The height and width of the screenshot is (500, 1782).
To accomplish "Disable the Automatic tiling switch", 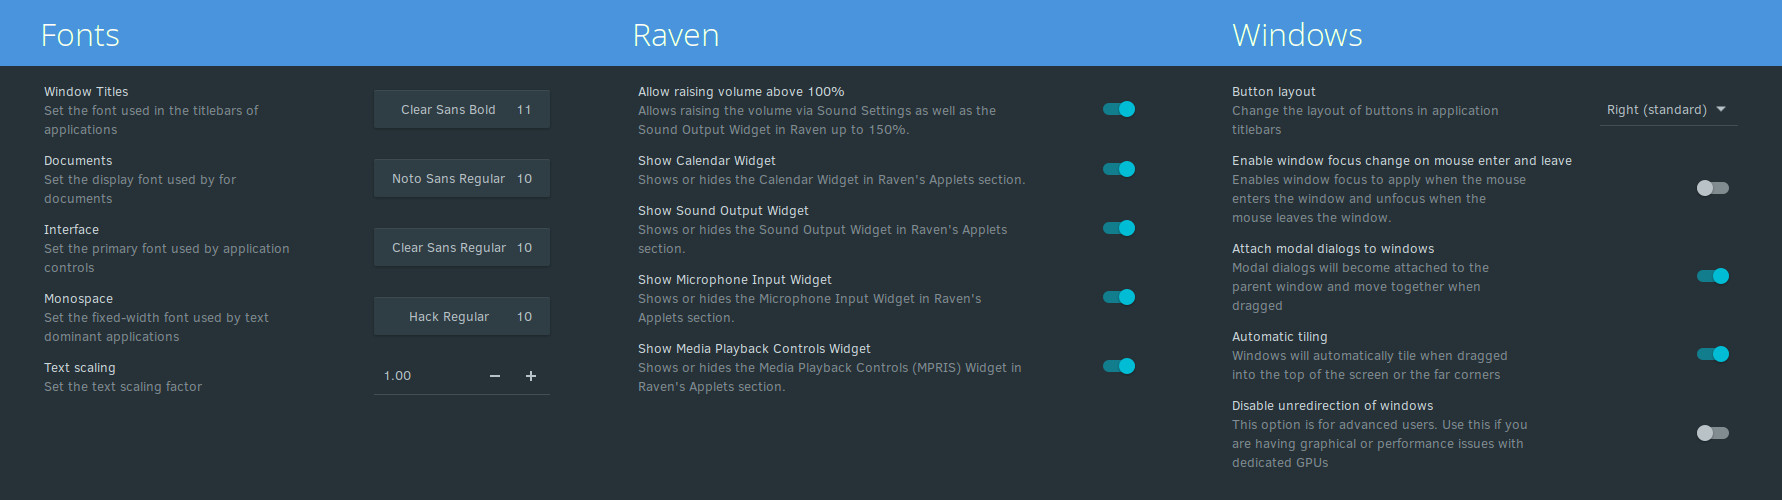I will click(1712, 354).
